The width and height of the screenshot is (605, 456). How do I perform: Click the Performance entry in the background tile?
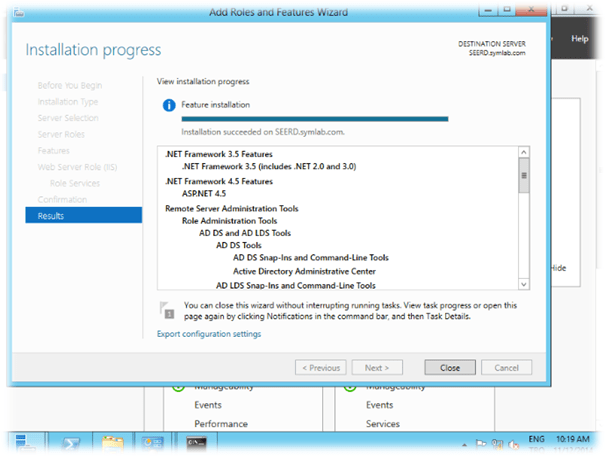(221, 423)
